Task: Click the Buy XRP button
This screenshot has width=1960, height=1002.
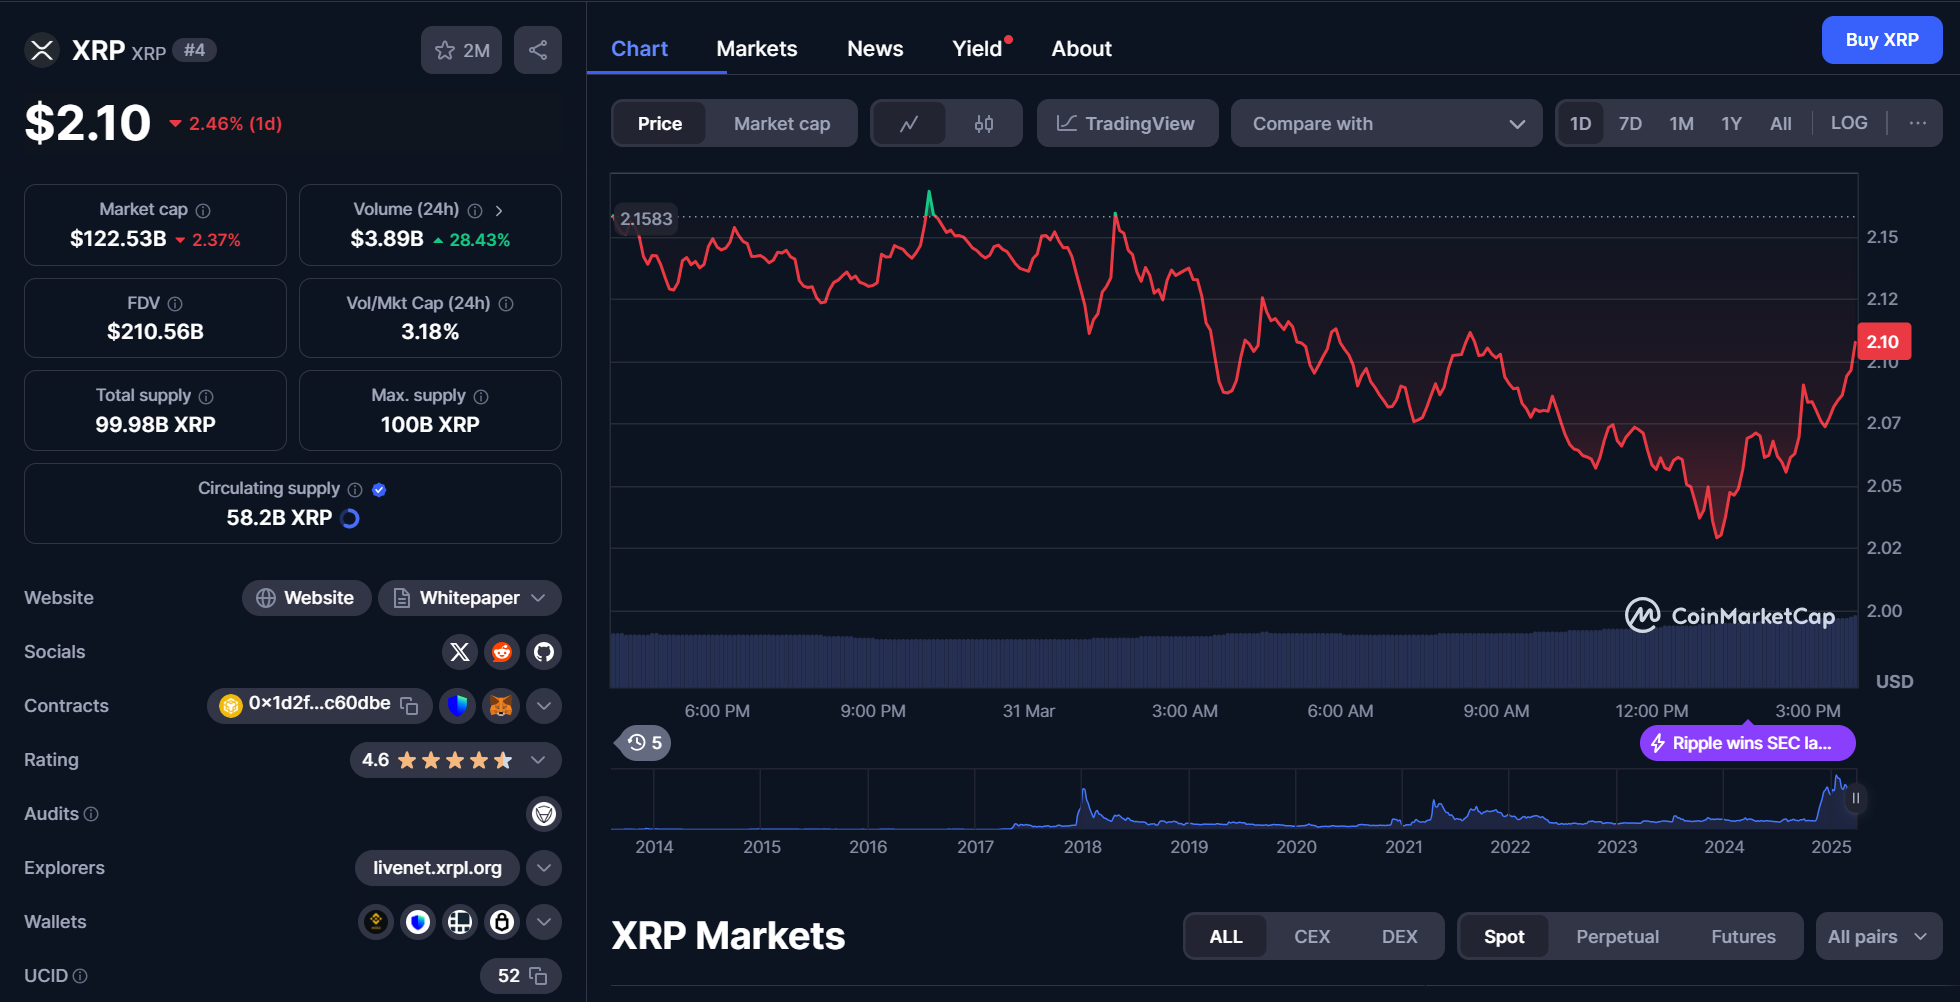Action: pos(1882,40)
